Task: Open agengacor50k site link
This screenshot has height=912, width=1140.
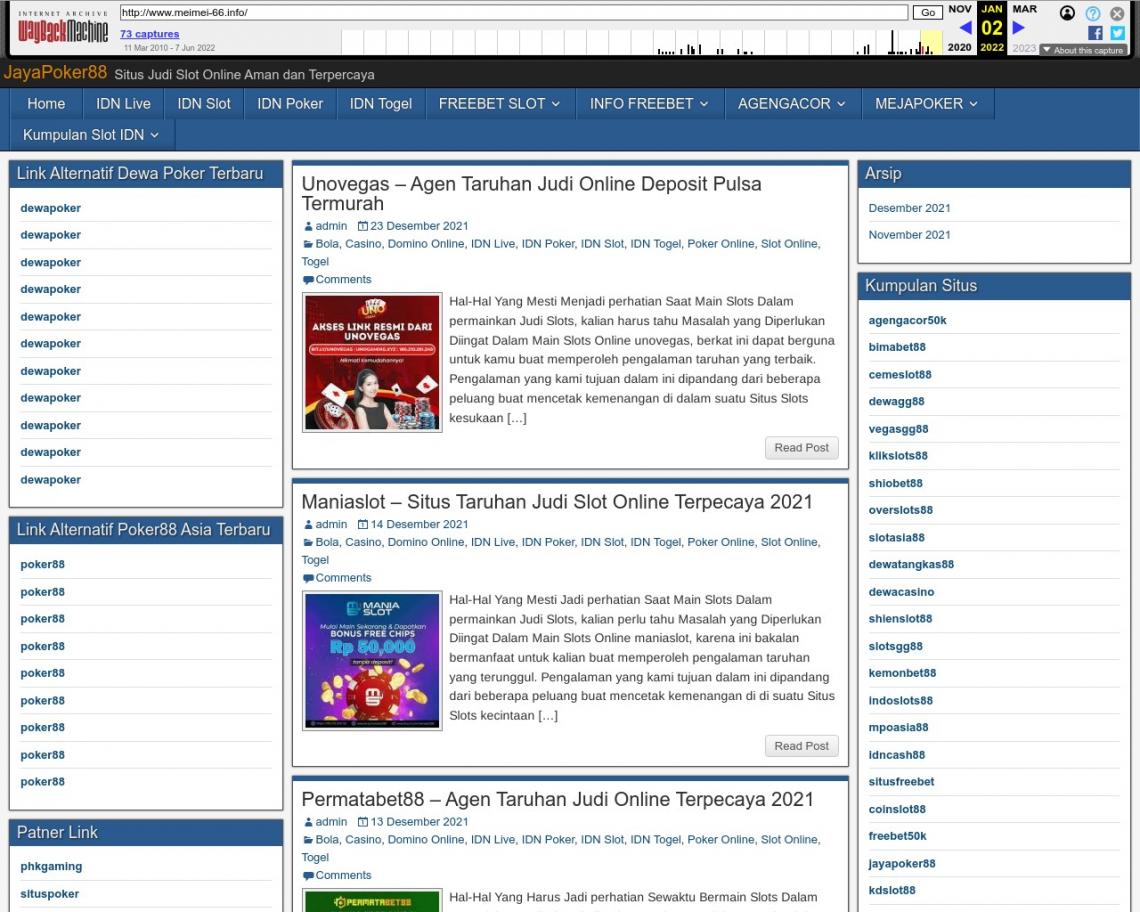Action: pos(907,320)
